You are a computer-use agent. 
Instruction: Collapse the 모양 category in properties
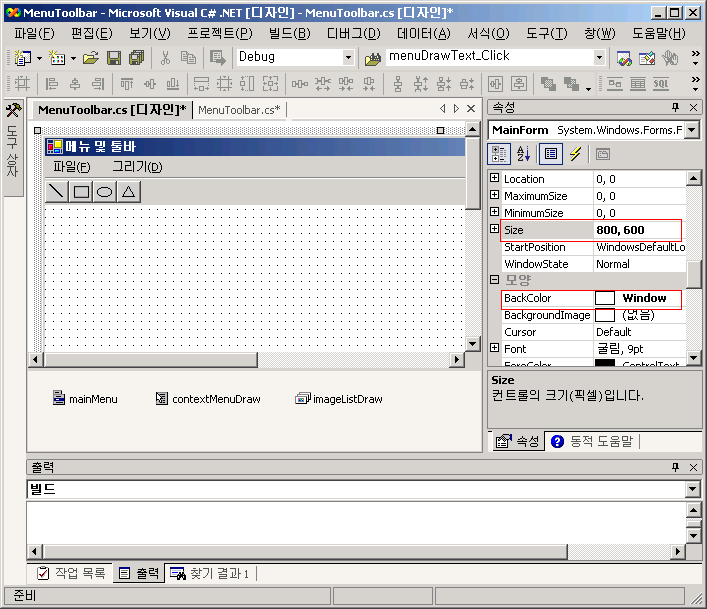(x=494, y=281)
